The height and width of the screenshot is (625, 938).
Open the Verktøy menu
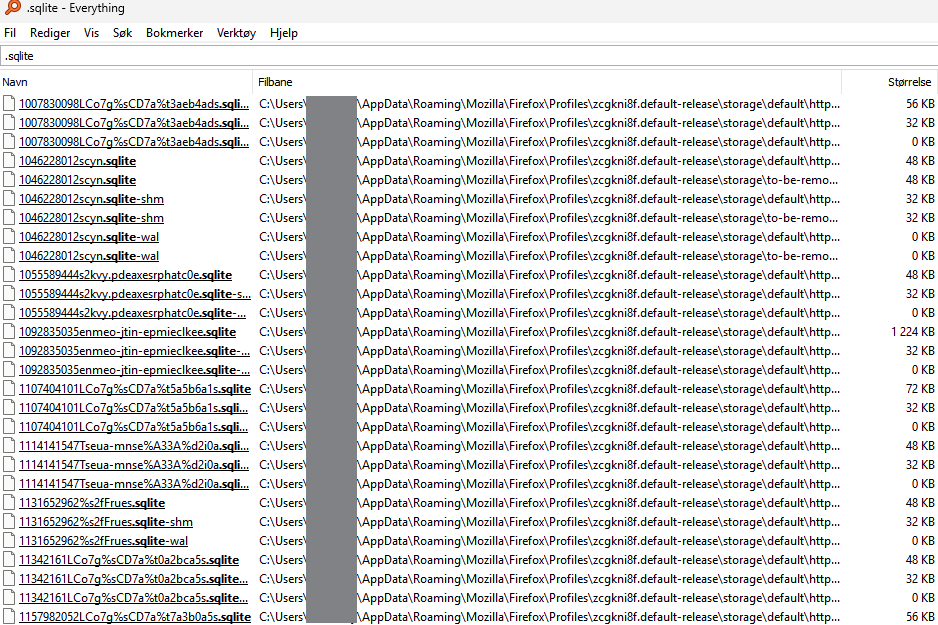[236, 33]
